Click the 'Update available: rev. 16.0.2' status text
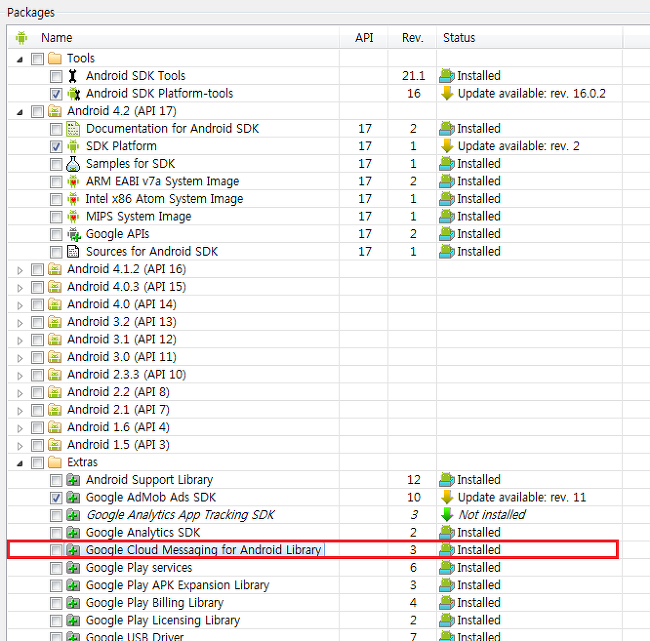Image resolution: width=650 pixels, height=641 pixels. [x=531, y=94]
